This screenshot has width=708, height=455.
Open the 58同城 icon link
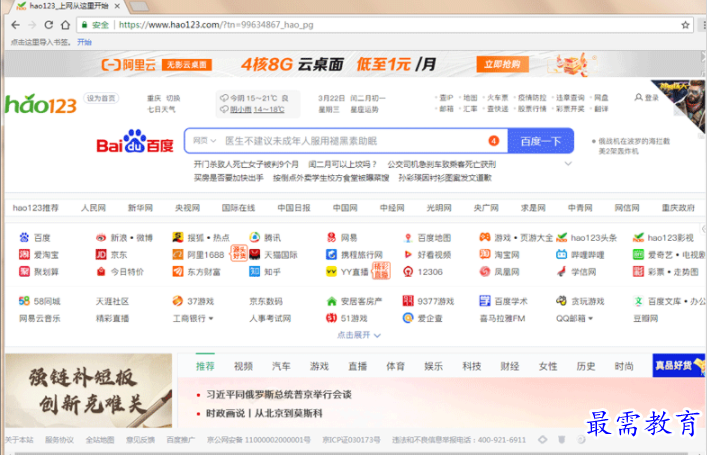point(24,301)
